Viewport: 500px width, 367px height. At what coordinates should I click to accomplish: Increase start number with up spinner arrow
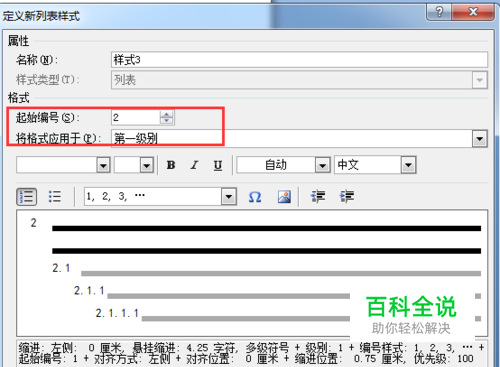(166, 114)
